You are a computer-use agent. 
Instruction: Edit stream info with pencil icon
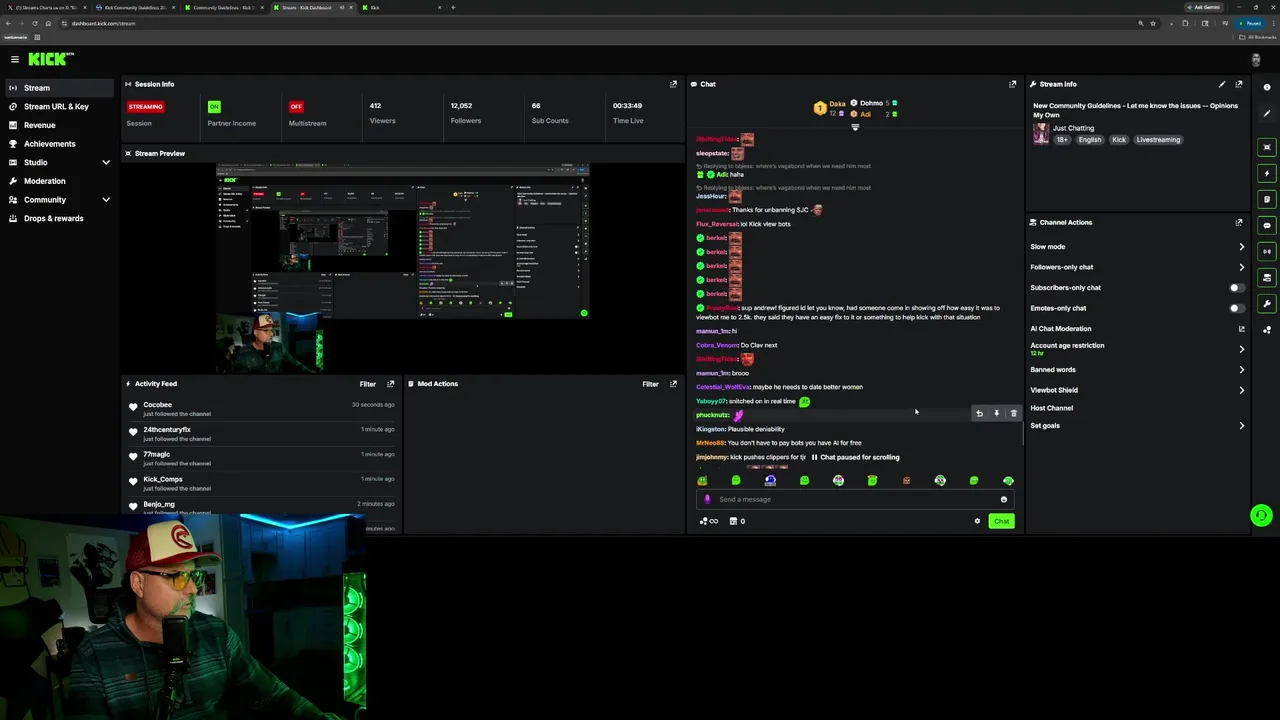coord(1222,84)
